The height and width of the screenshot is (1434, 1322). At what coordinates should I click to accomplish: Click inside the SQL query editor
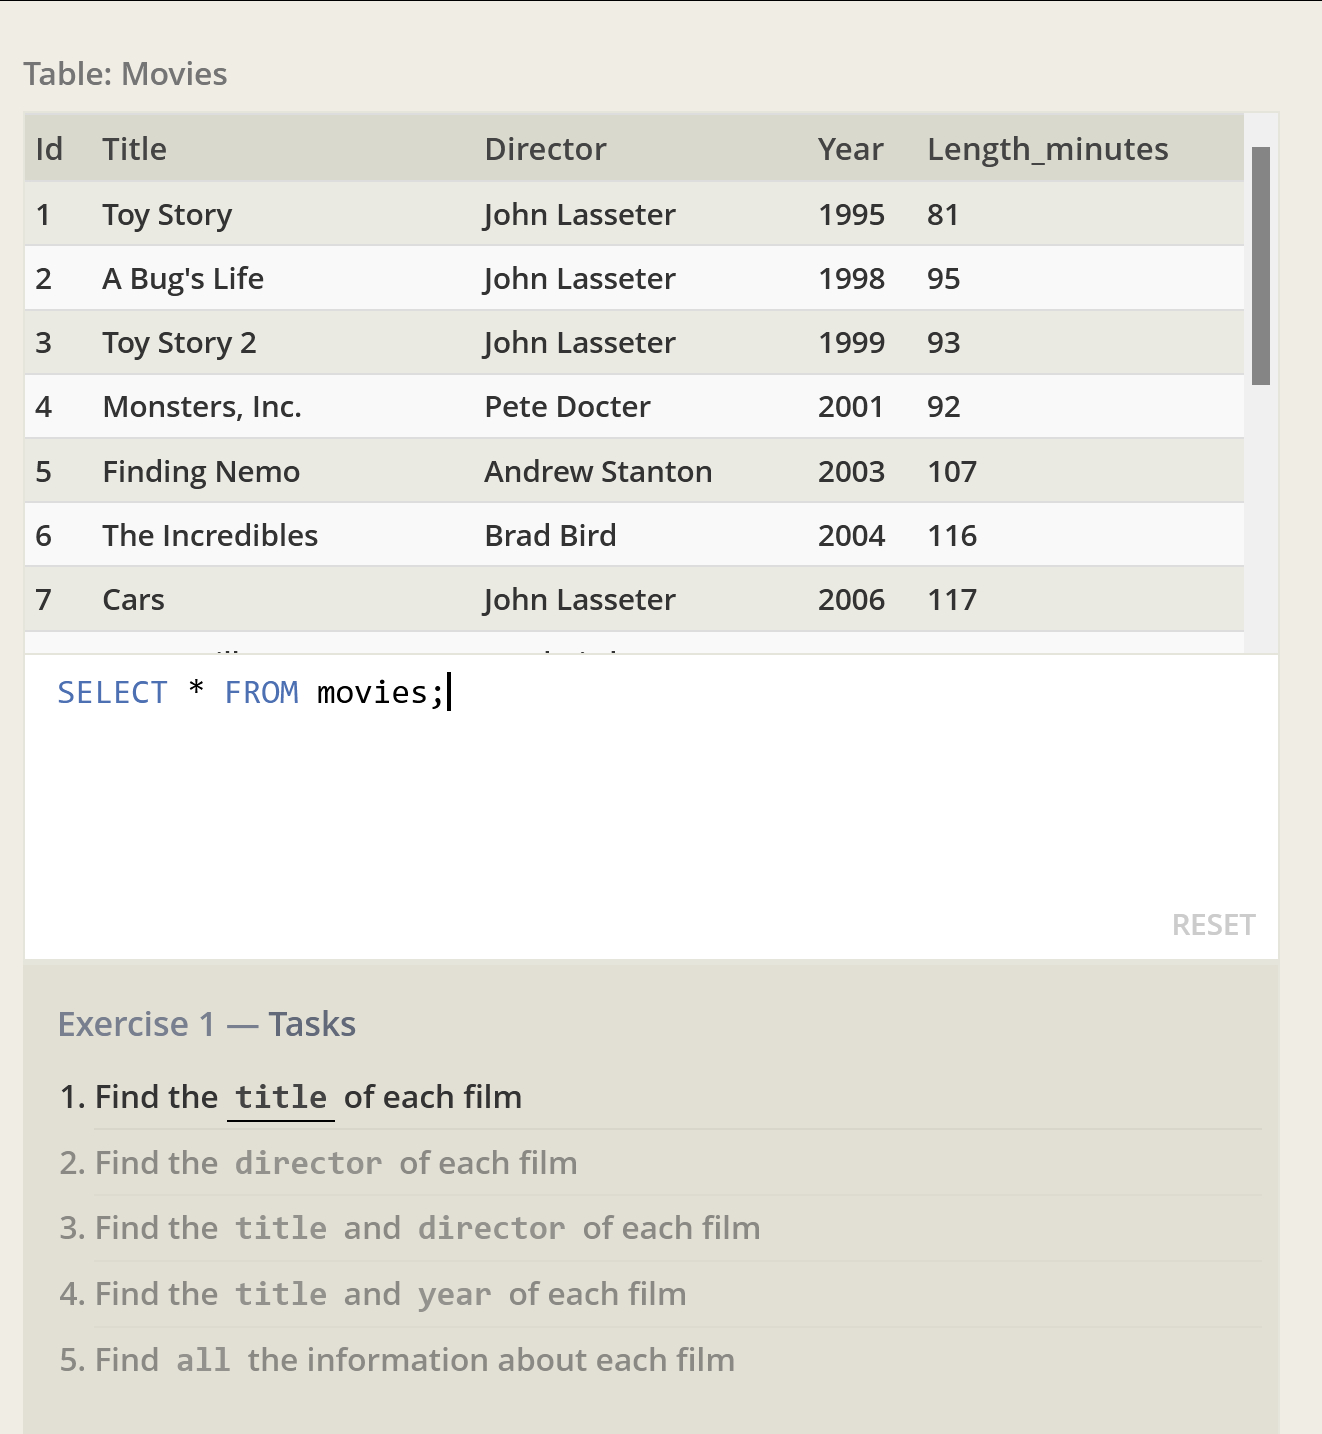click(x=650, y=800)
